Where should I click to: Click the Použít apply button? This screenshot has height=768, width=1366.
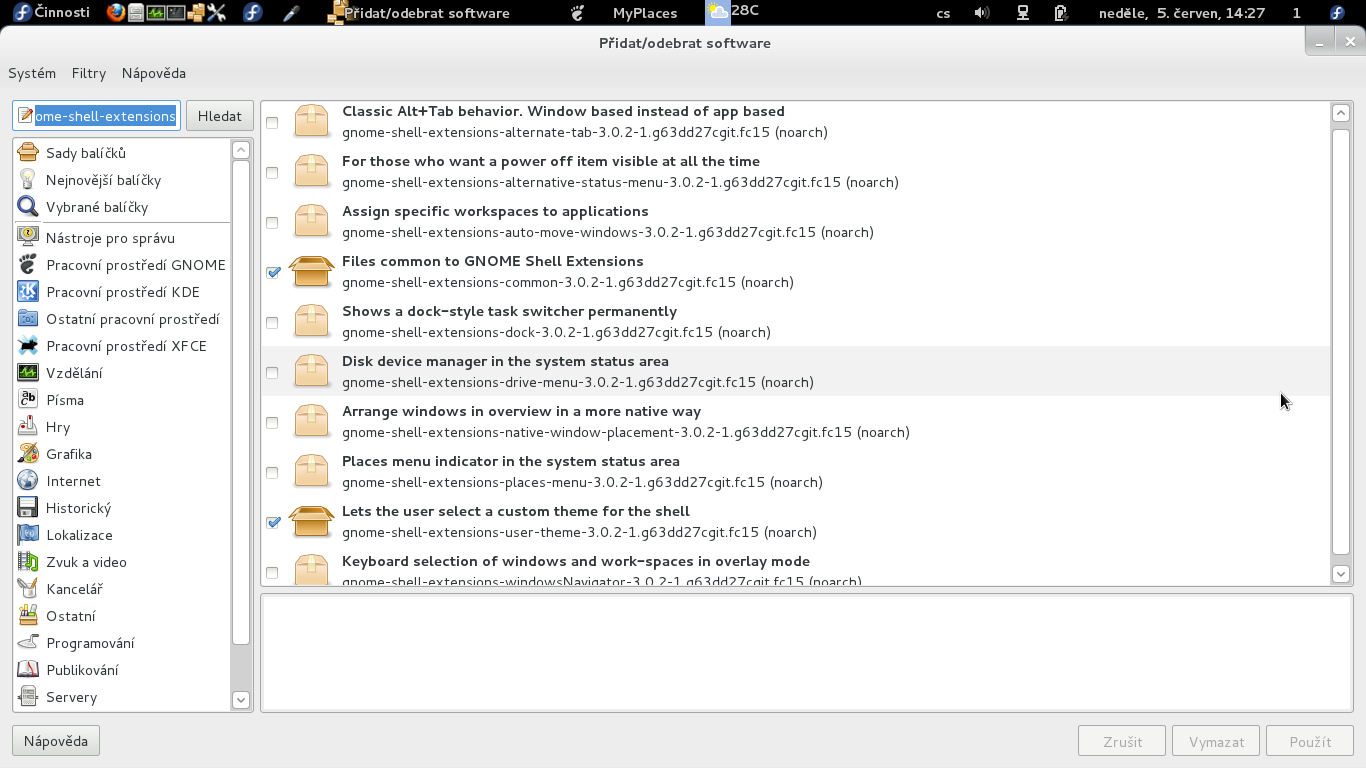[x=1310, y=741]
